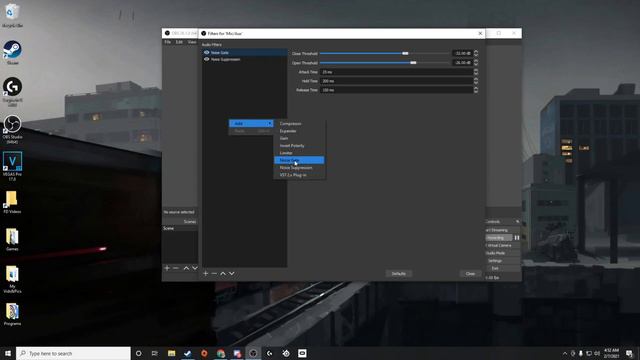Pause recording with the pause icon in OBS Controls

click(517, 238)
